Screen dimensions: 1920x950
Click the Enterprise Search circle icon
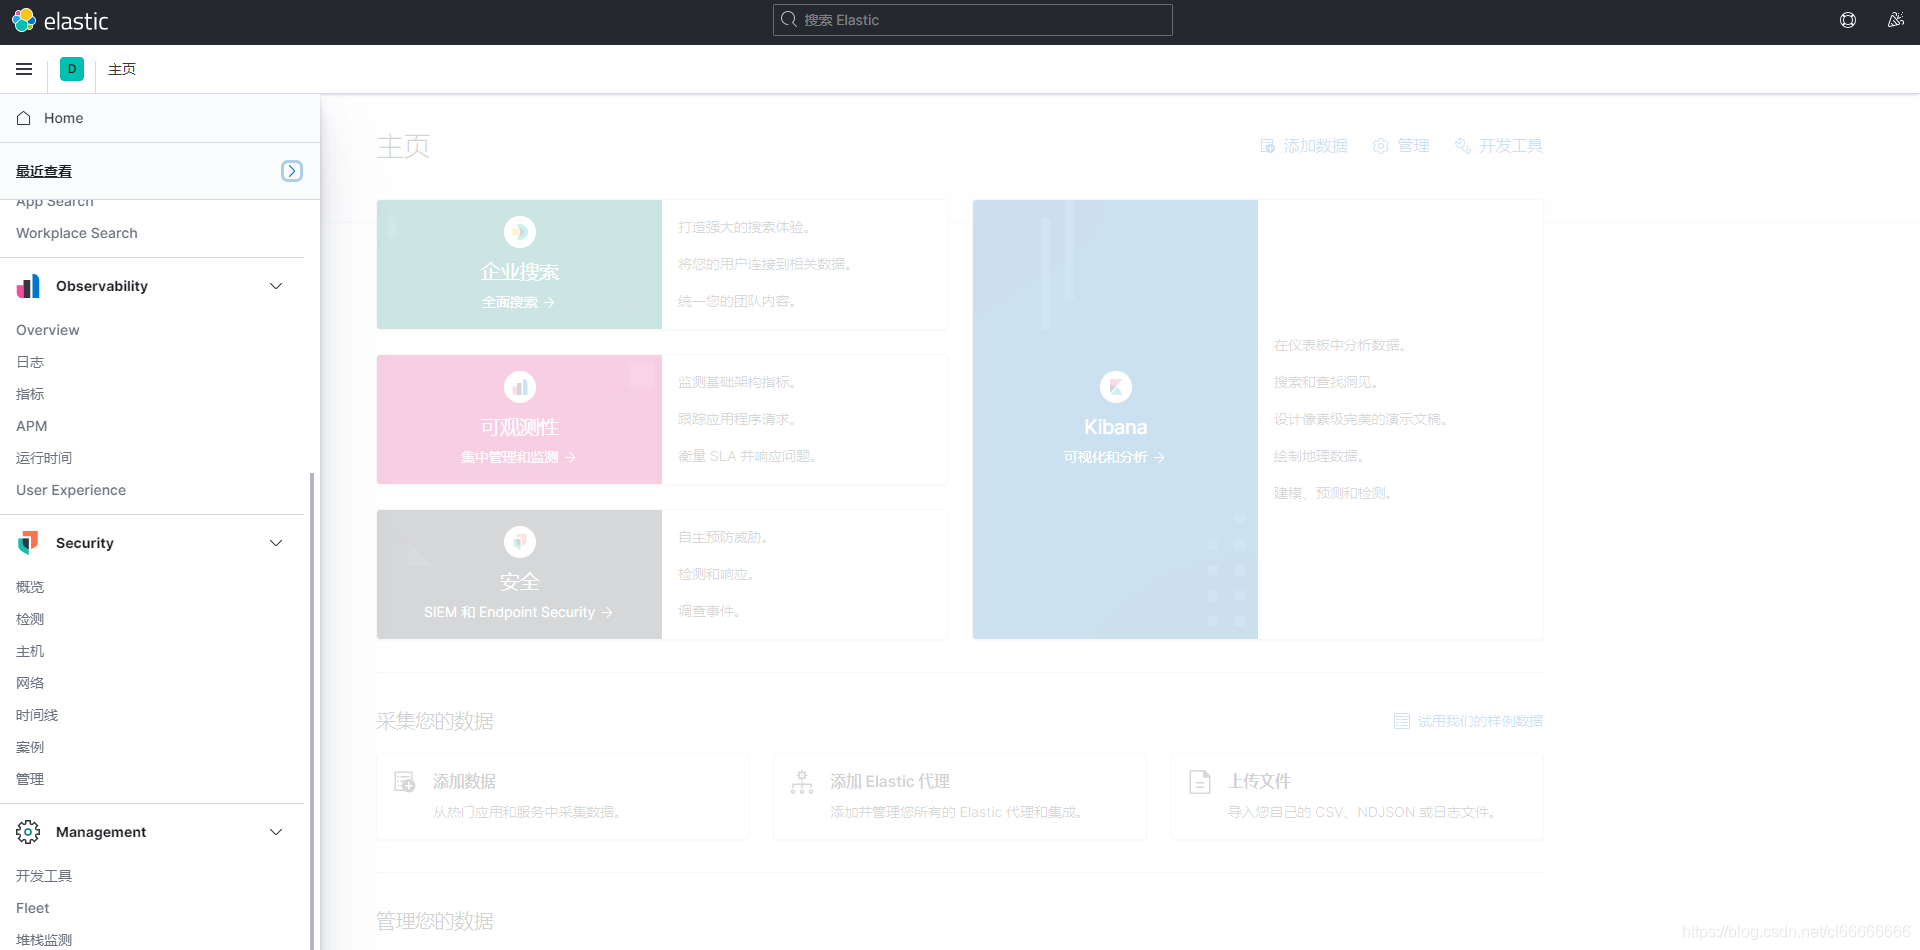[520, 232]
